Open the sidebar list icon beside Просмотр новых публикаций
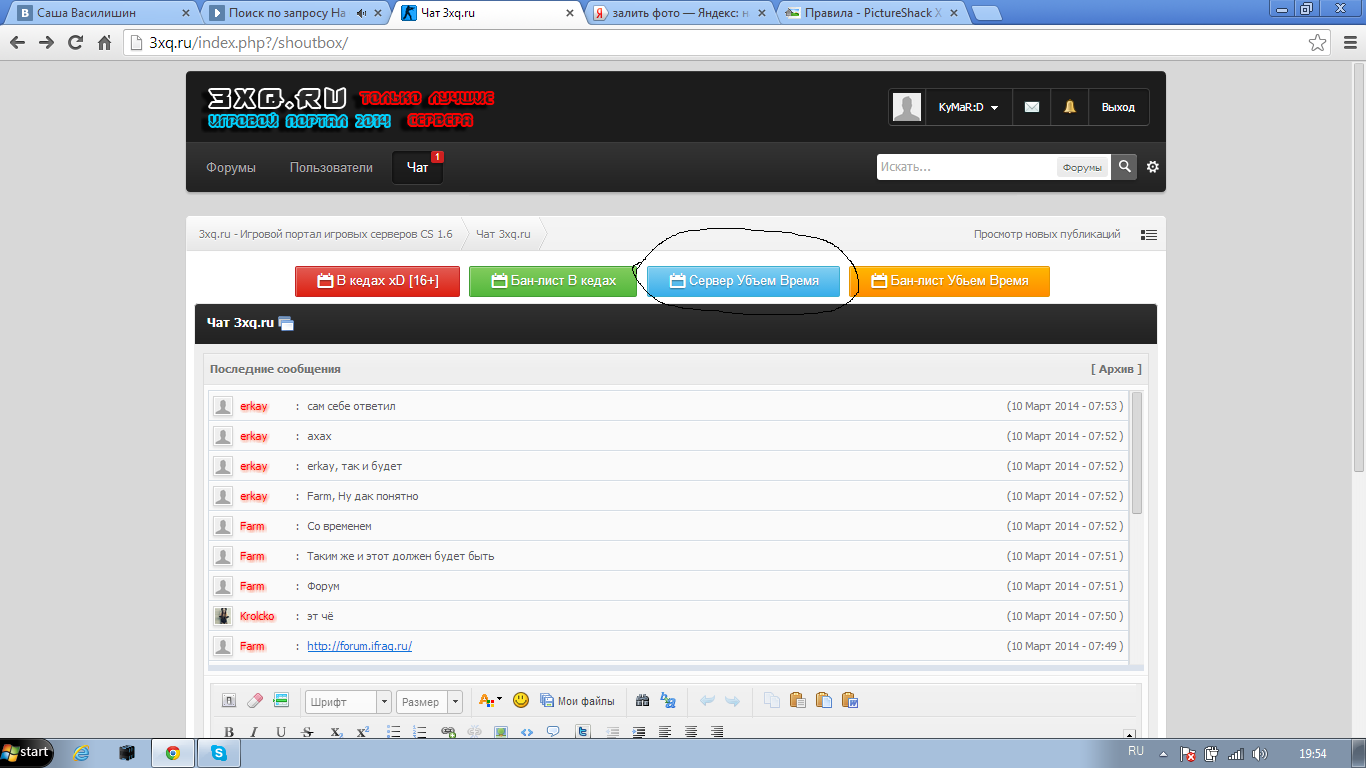The height and width of the screenshot is (768, 1366). [1149, 235]
